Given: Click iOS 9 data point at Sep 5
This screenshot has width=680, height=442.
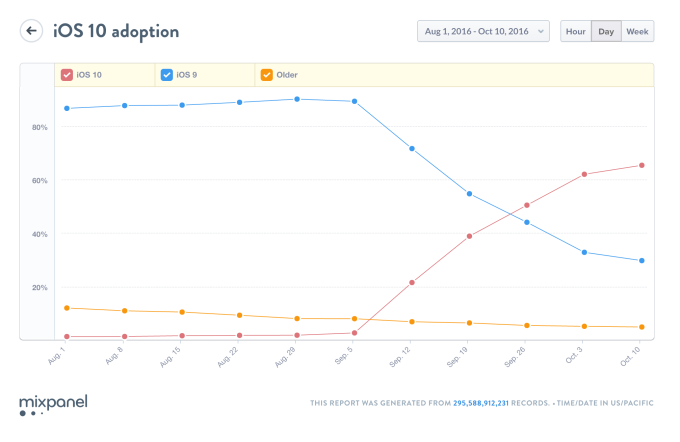Looking at the screenshot, I should tap(355, 101).
